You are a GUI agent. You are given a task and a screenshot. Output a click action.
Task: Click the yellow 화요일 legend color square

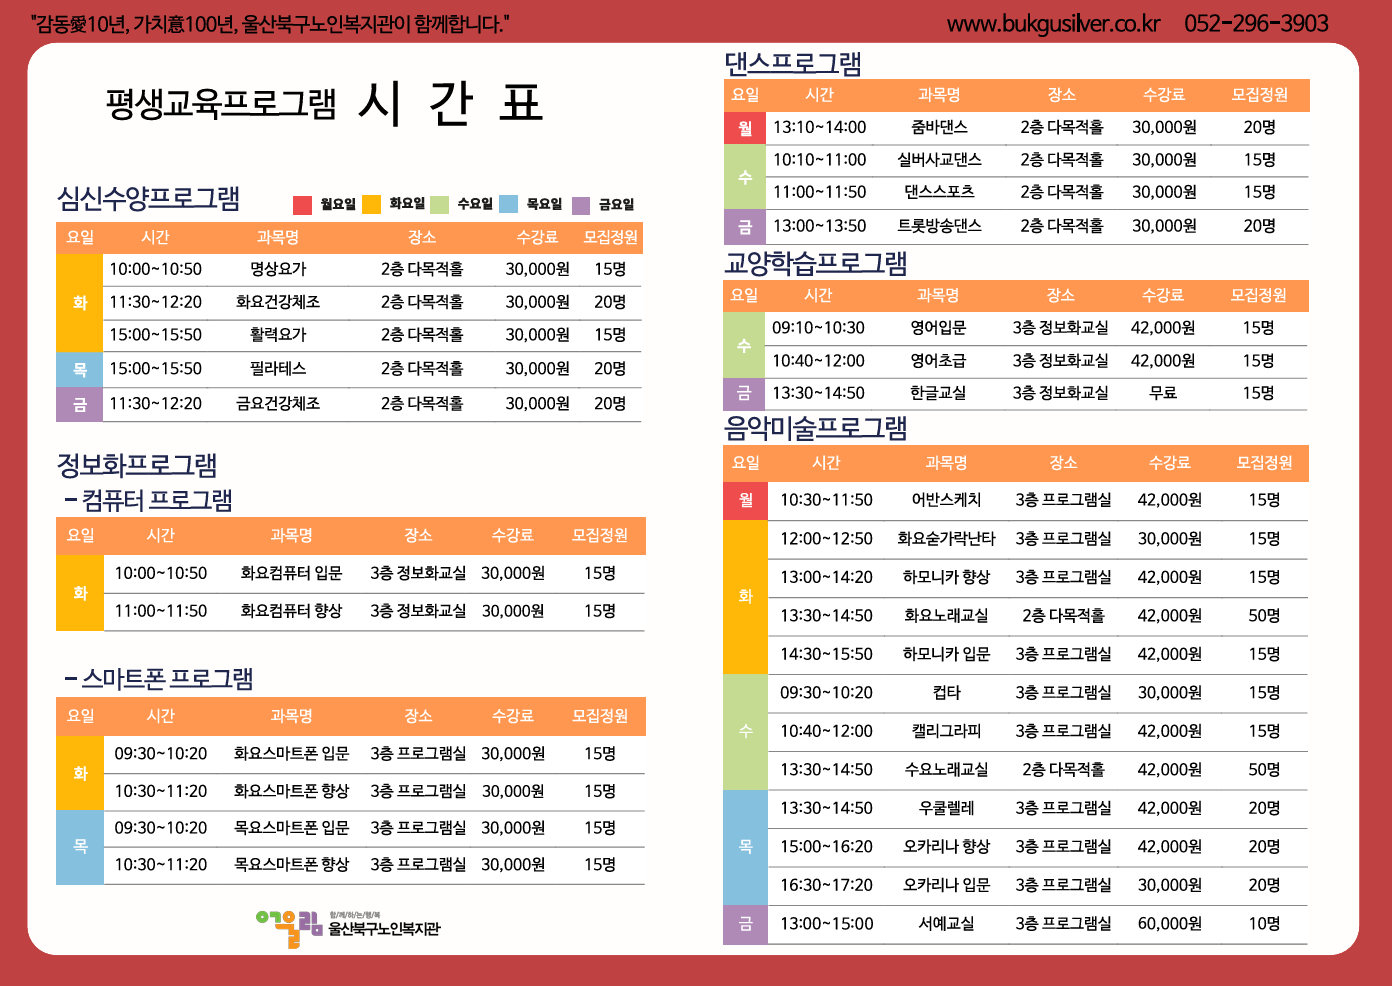(371, 205)
